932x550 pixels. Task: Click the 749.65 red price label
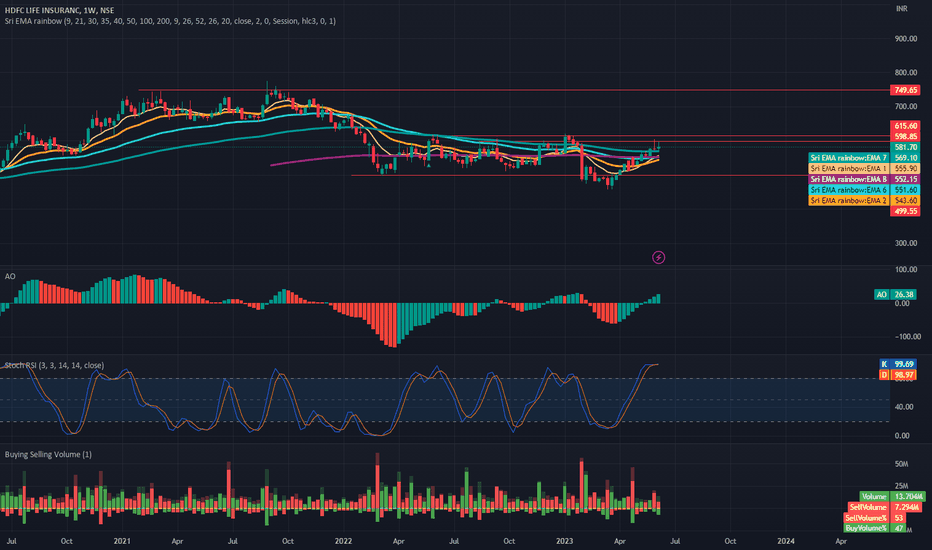905,90
